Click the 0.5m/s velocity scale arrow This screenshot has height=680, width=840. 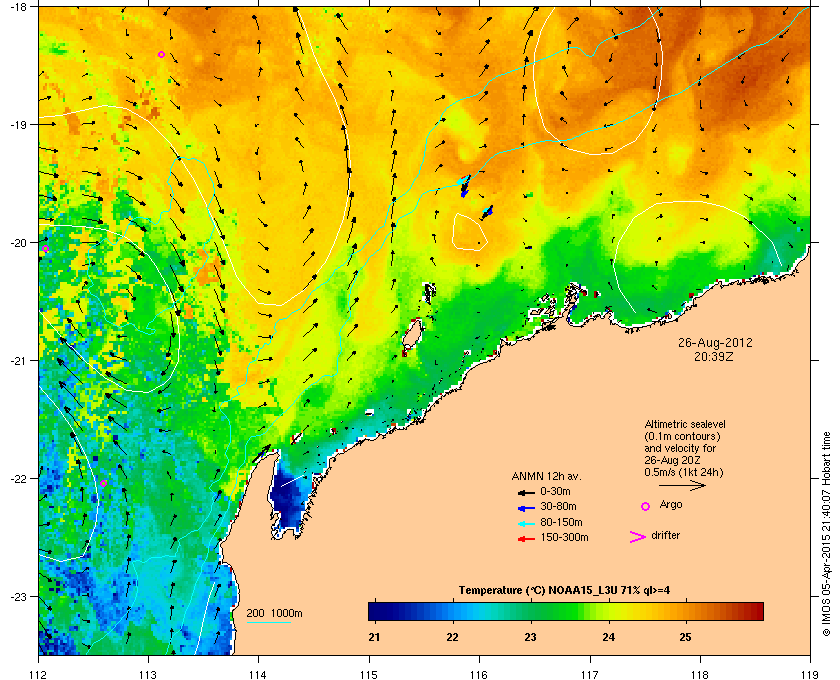682,486
